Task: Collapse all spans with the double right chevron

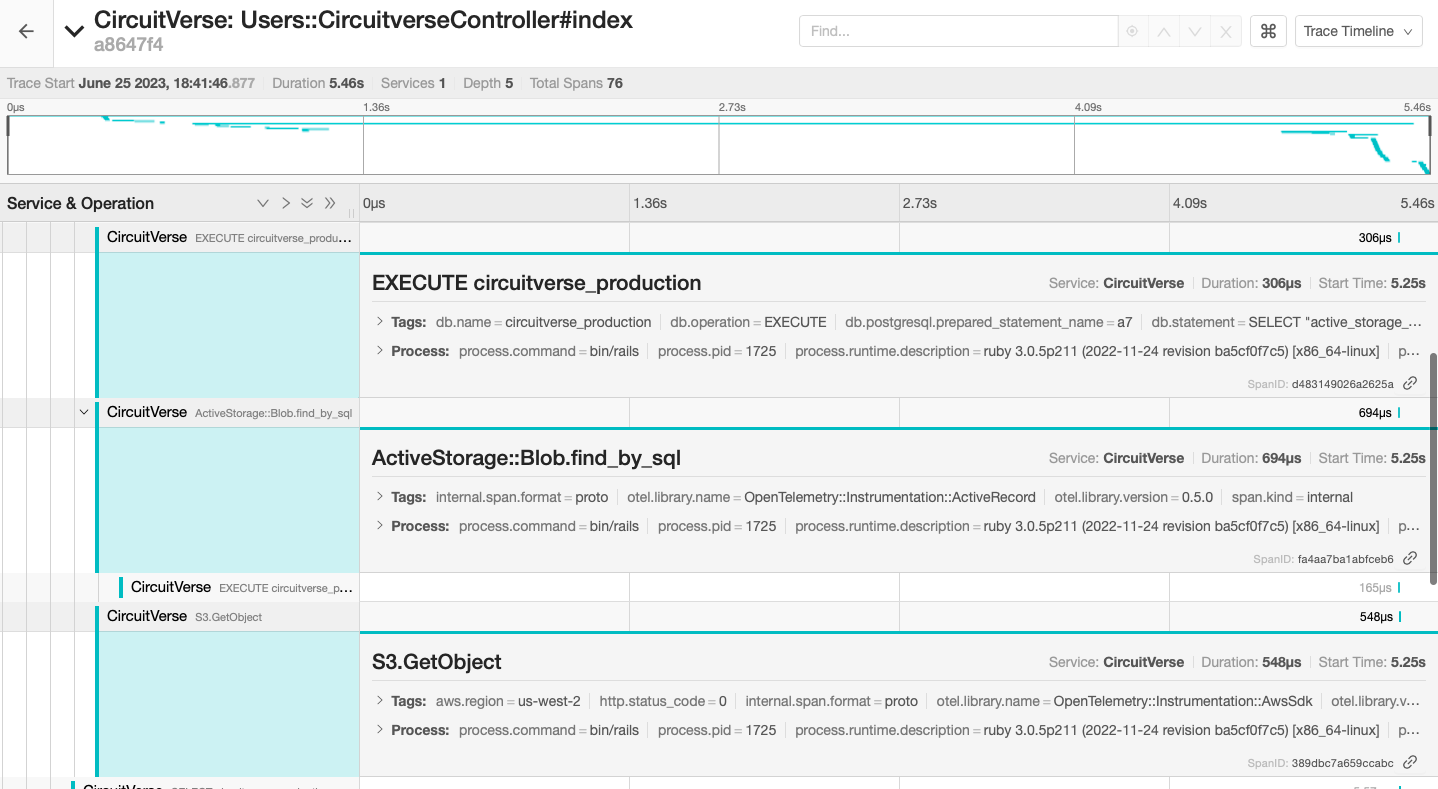Action: (x=330, y=203)
